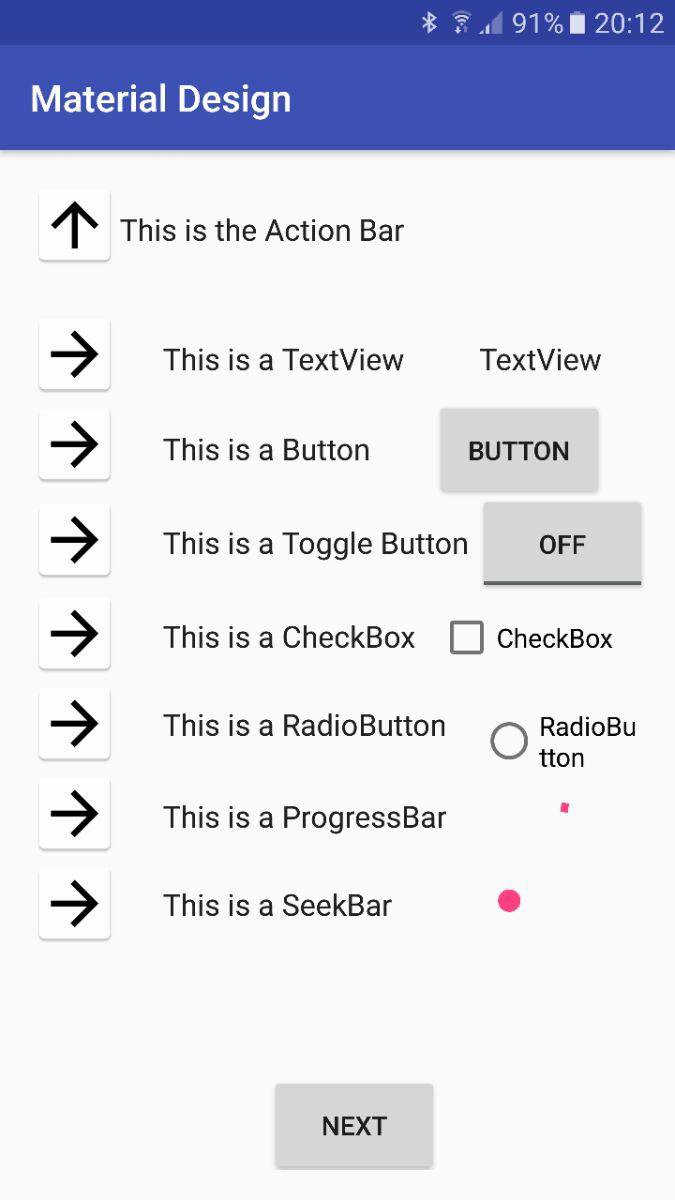Click the arrow icon next to TextView row

73,354
